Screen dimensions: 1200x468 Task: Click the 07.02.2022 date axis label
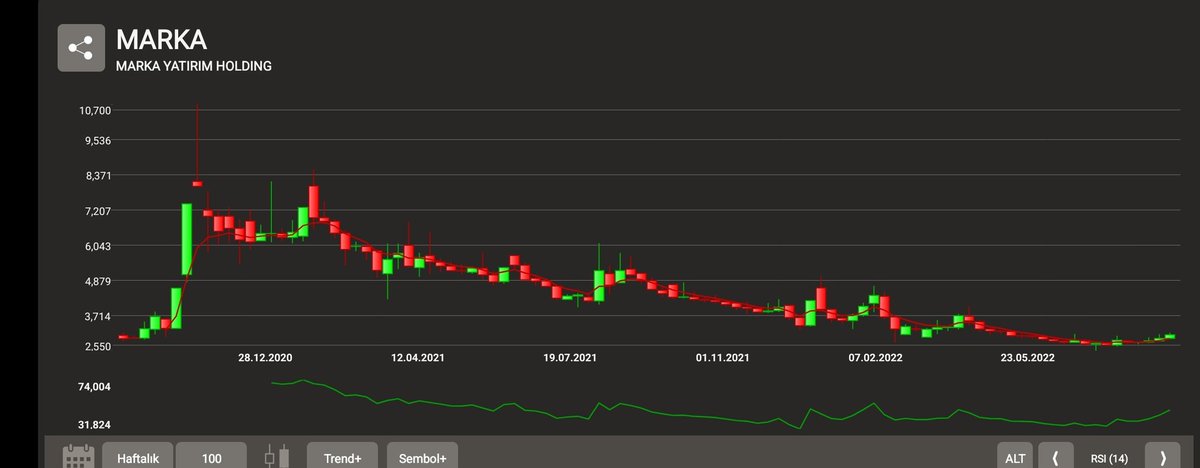coord(876,357)
